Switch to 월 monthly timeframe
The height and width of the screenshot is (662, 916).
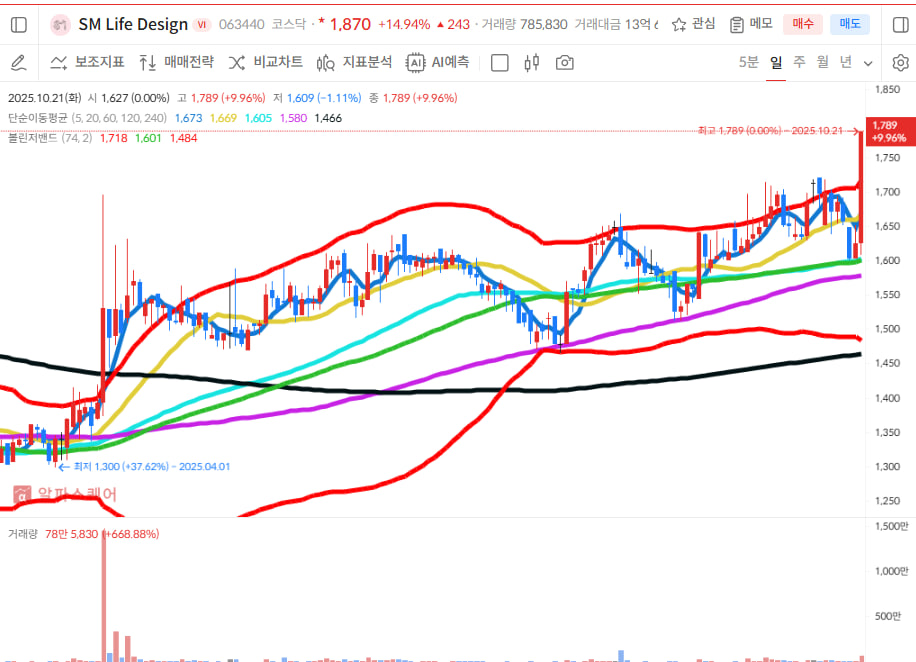click(822, 63)
